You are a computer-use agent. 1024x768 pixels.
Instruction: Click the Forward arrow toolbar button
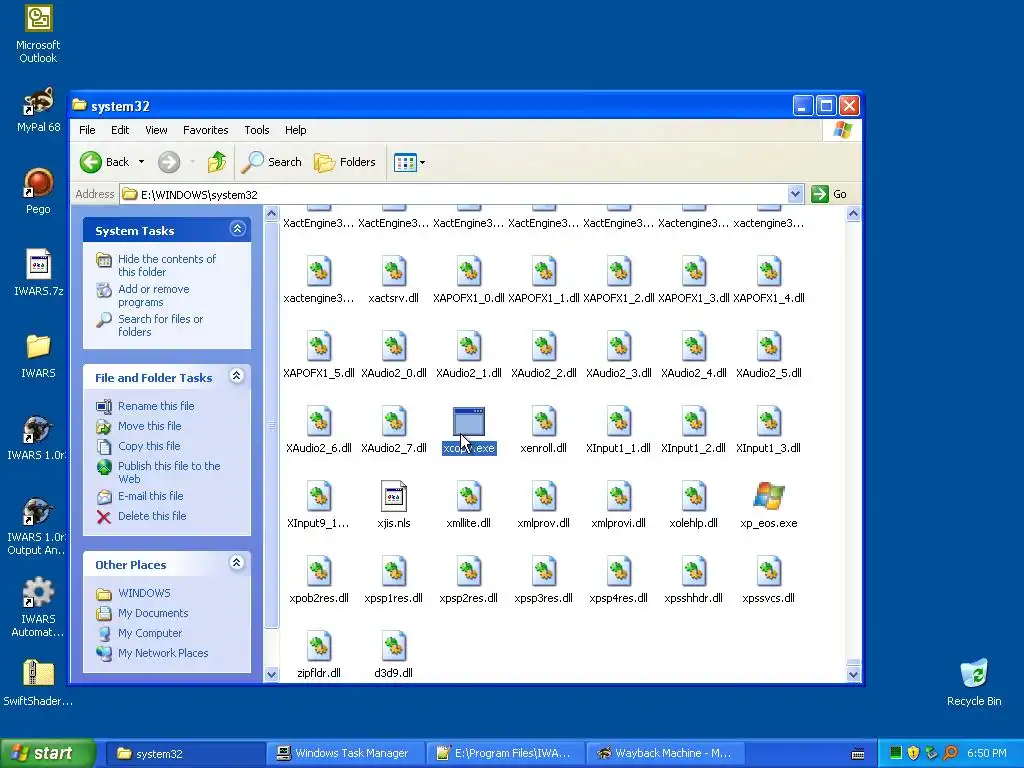tap(168, 162)
